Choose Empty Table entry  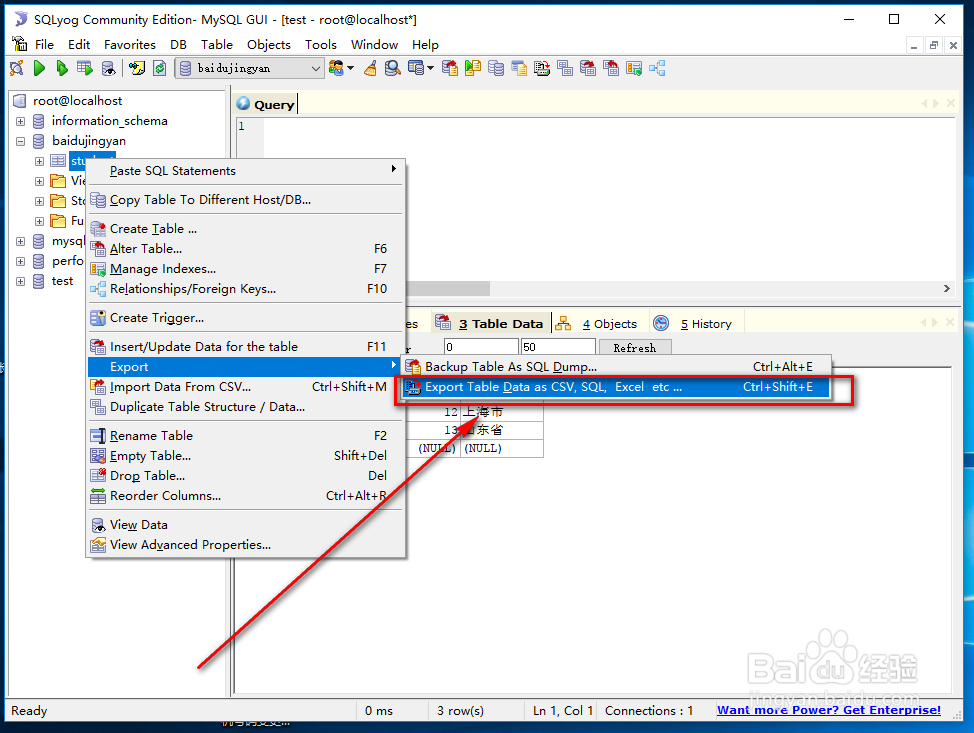(x=245, y=455)
